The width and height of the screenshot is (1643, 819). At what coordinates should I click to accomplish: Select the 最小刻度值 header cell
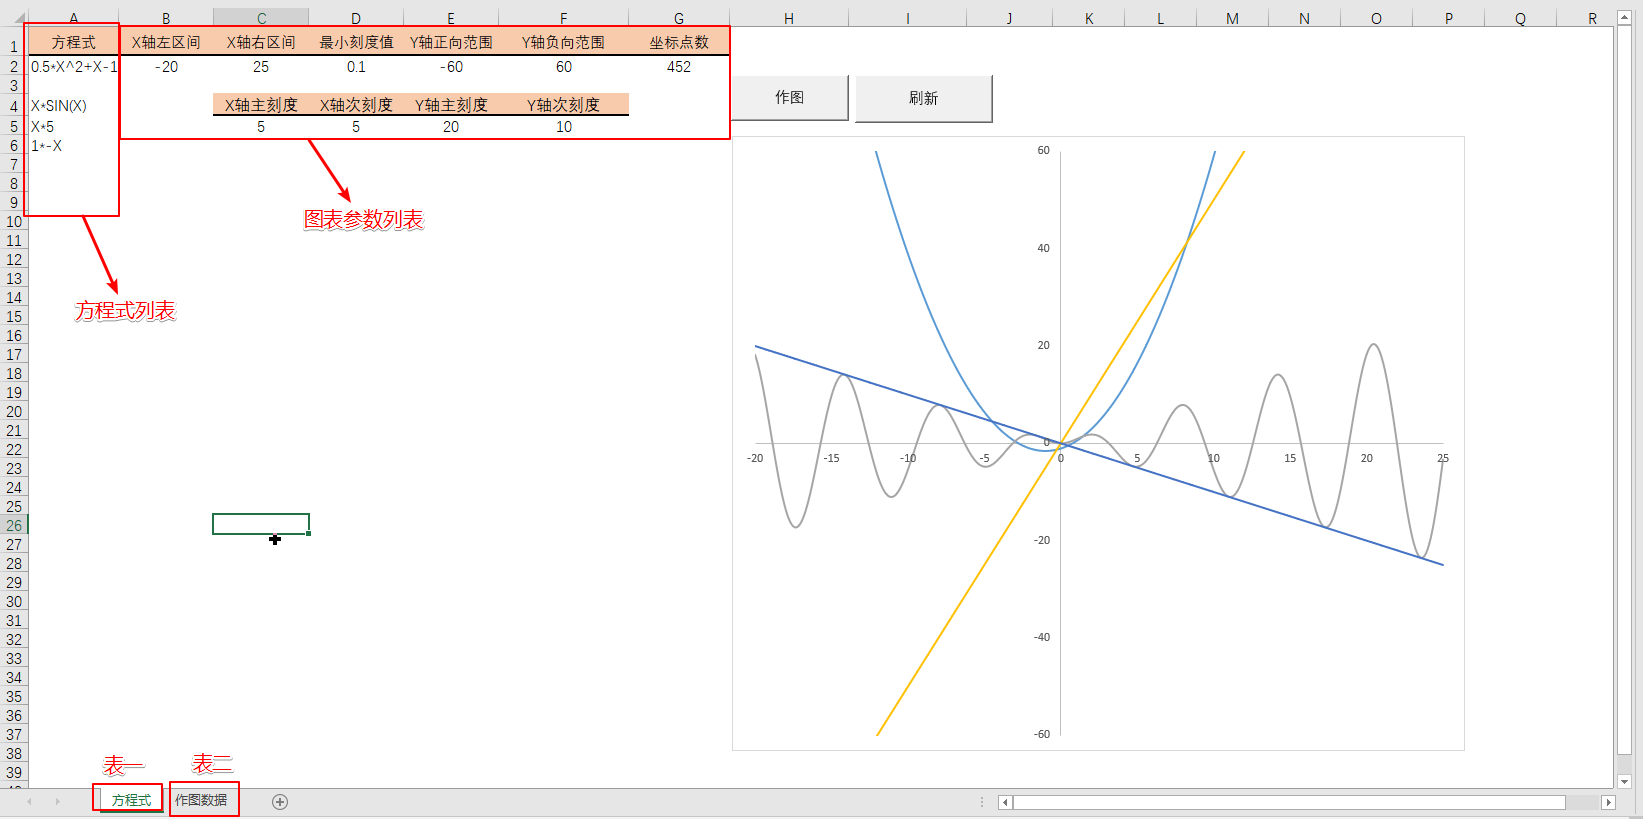pyautogui.click(x=356, y=42)
